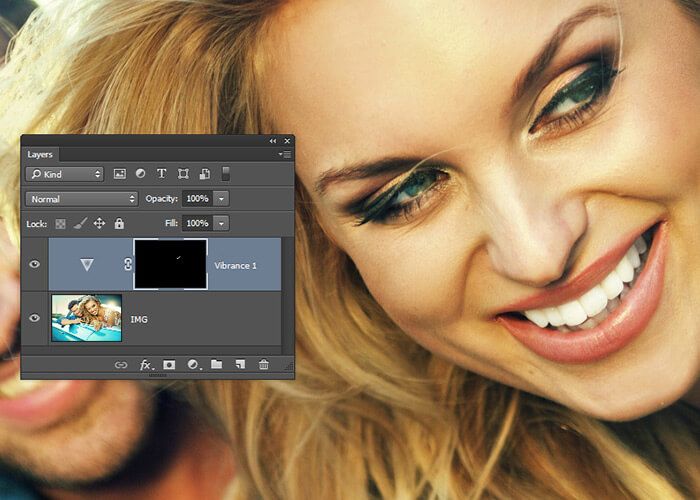Select the Vibrance 1 layer mask thumbnail
This screenshot has width=700, height=500.
coord(170,264)
